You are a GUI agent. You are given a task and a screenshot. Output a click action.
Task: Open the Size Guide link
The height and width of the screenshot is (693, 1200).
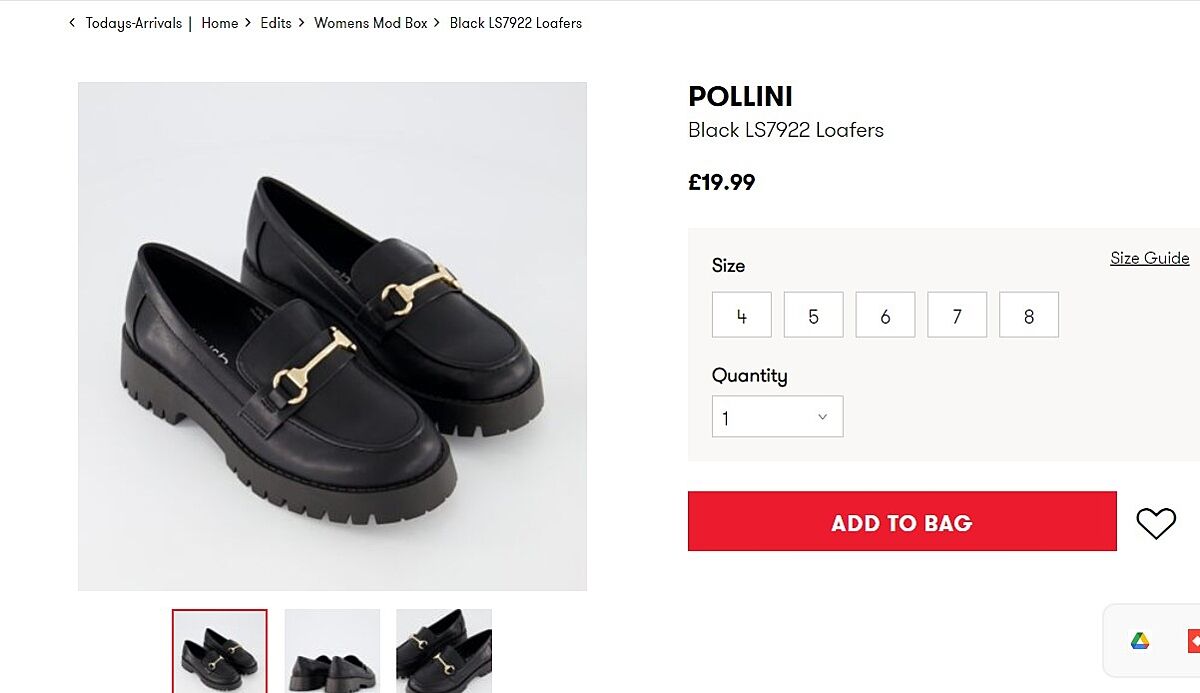[1149, 258]
